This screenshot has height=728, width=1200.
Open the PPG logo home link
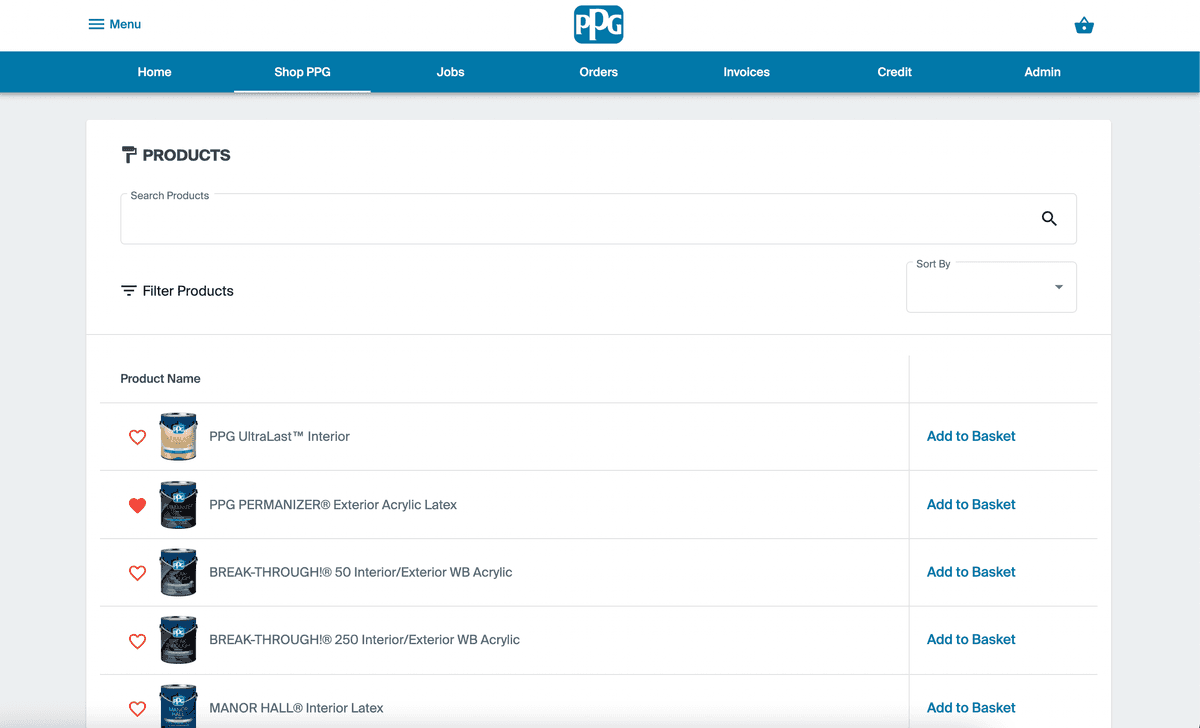(x=598, y=24)
